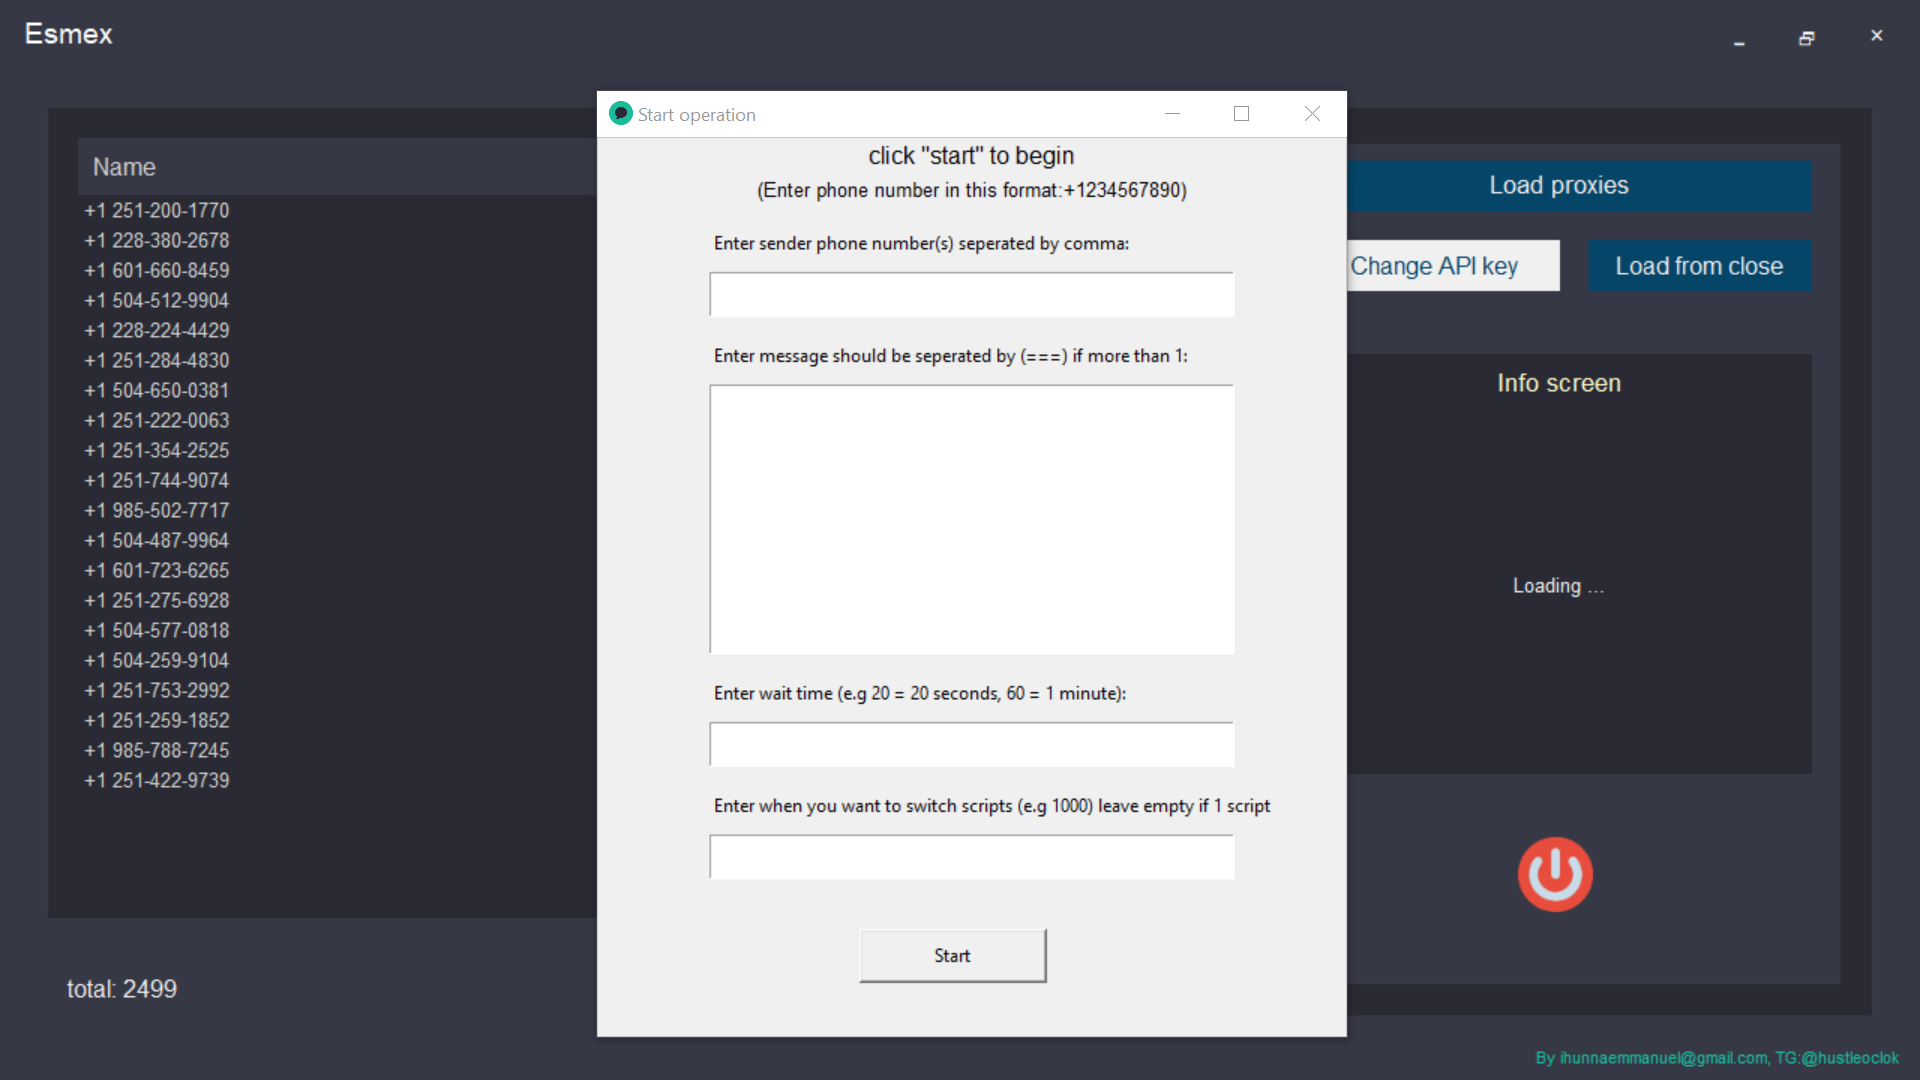Click the Load from close button icon
Image resolution: width=1920 pixels, height=1080 pixels.
pyautogui.click(x=1700, y=265)
